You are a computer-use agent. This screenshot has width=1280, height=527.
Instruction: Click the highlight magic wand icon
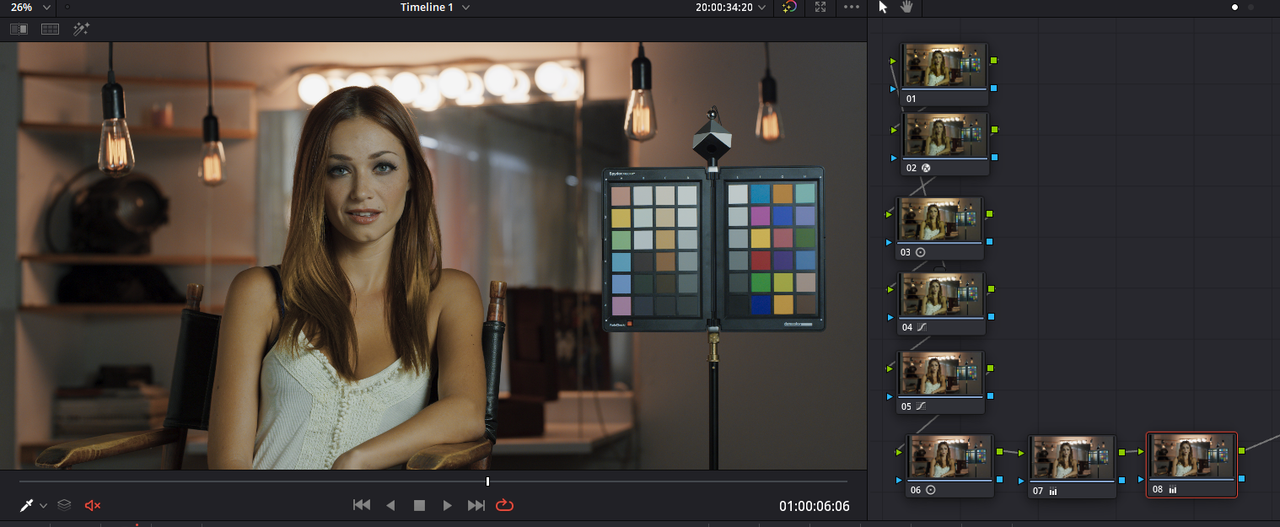coord(81,29)
